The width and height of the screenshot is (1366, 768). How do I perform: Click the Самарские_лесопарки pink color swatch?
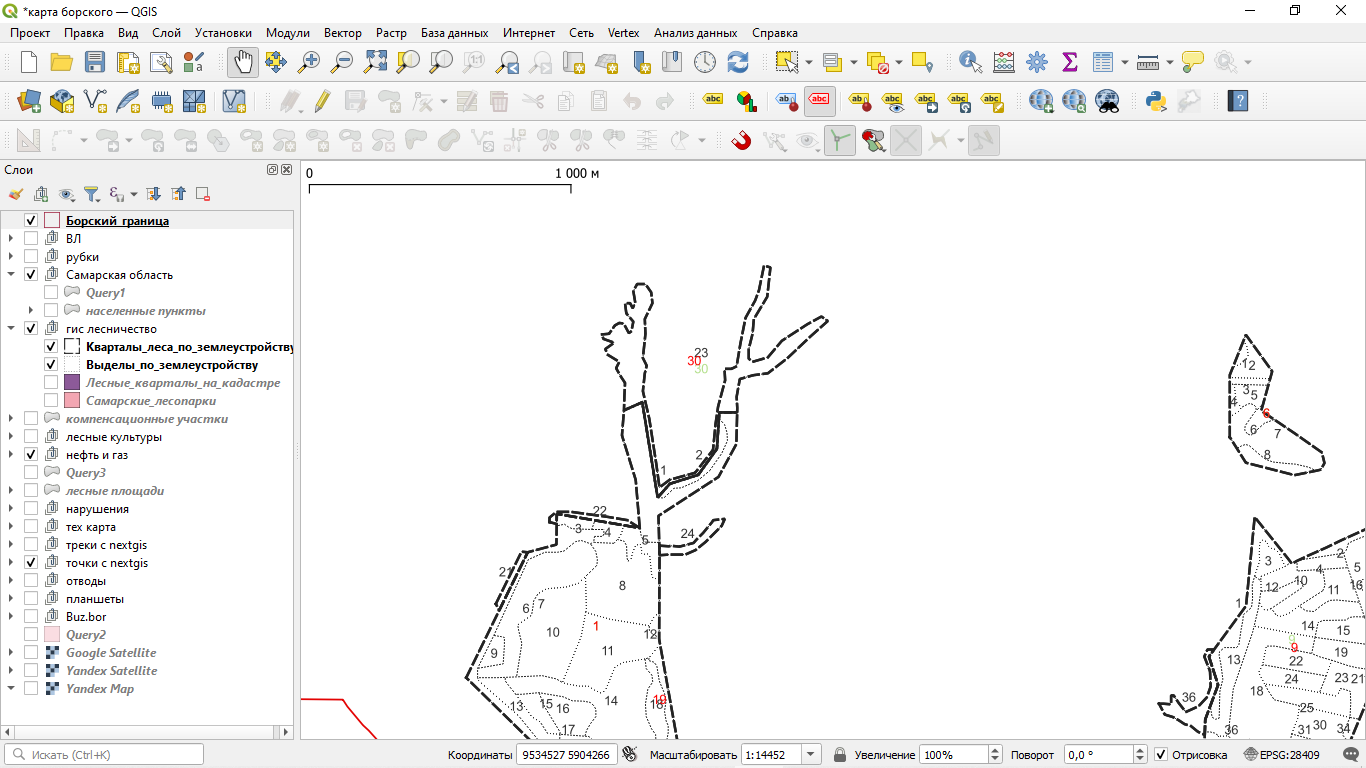(x=72, y=401)
